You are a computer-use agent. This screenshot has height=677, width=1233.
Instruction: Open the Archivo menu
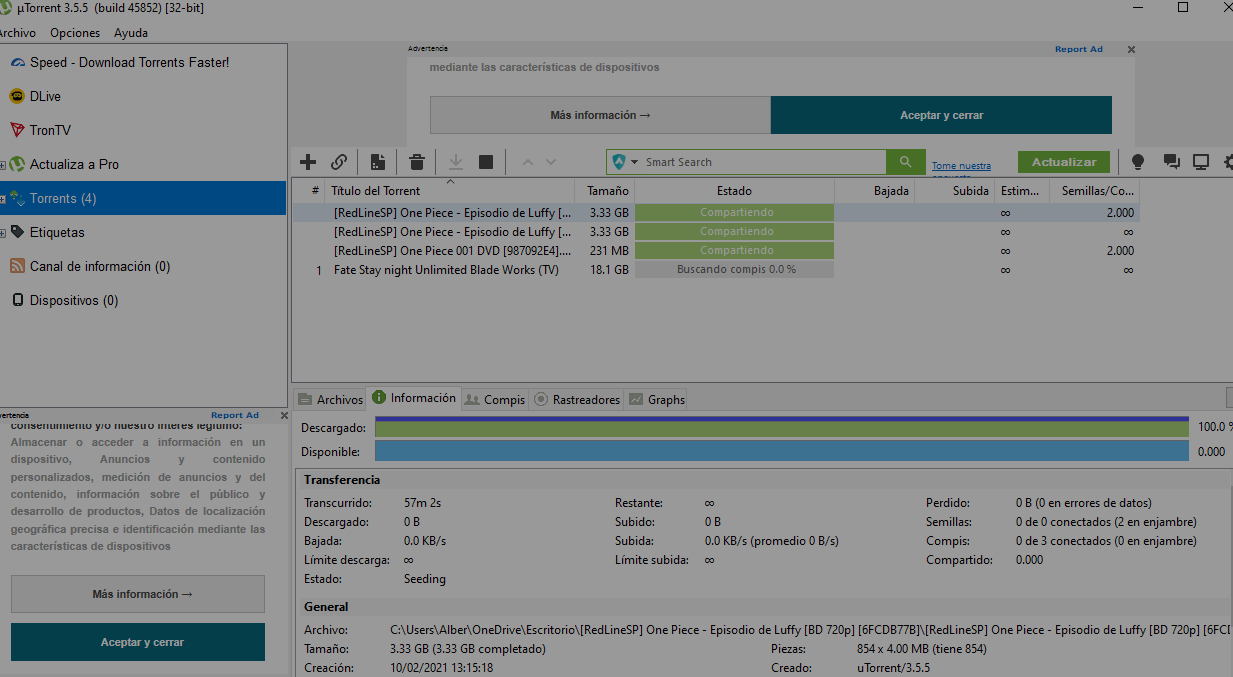[x=18, y=33]
